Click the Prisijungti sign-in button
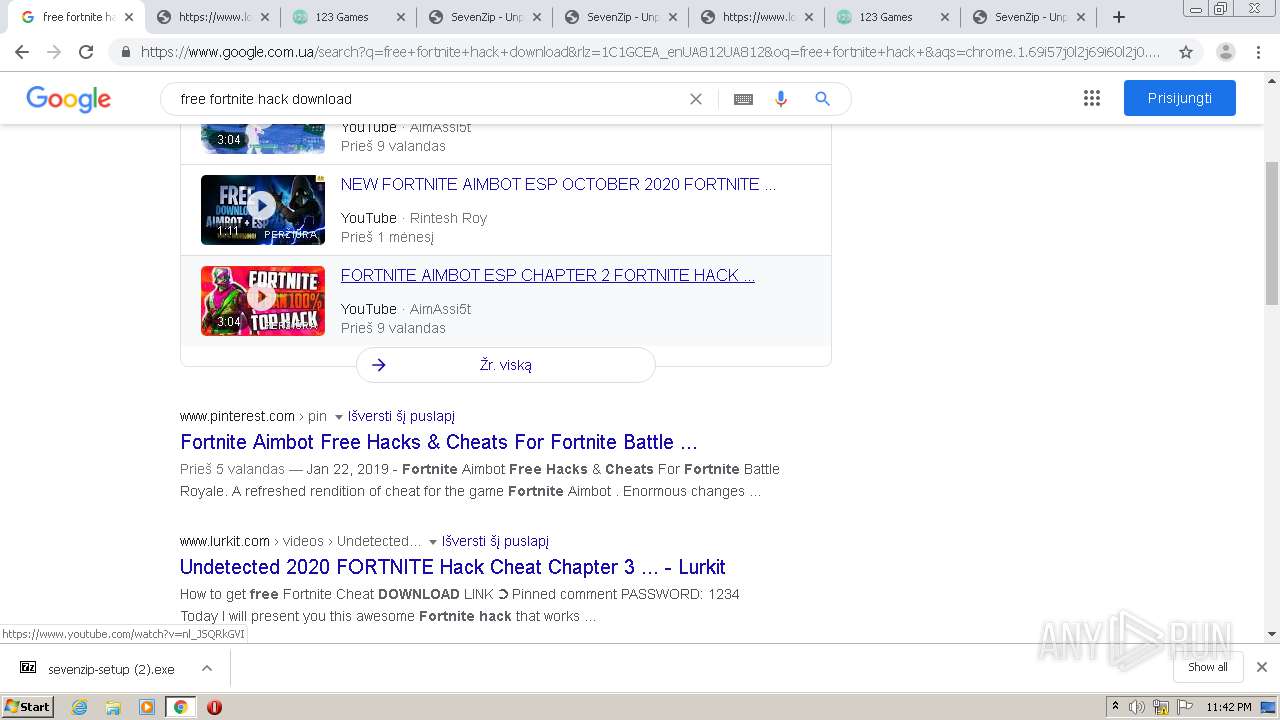This screenshot has height=720, width=1280. (x=1180, y=98)
